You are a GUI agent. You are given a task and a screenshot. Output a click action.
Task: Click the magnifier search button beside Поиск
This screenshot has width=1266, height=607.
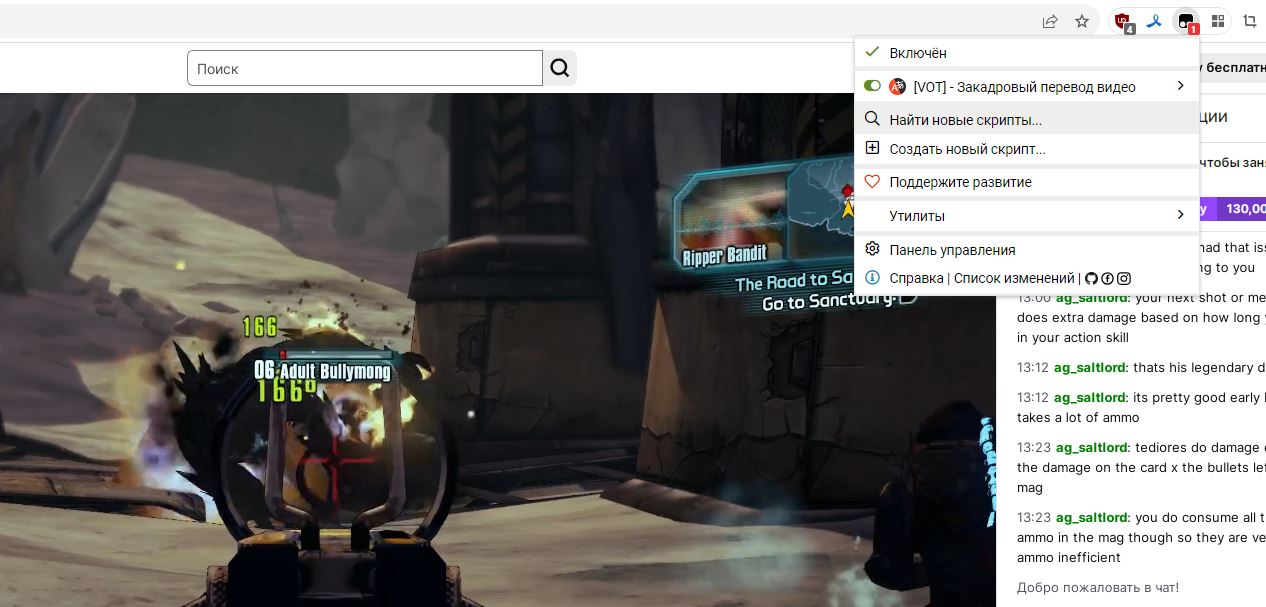[560, 68]
